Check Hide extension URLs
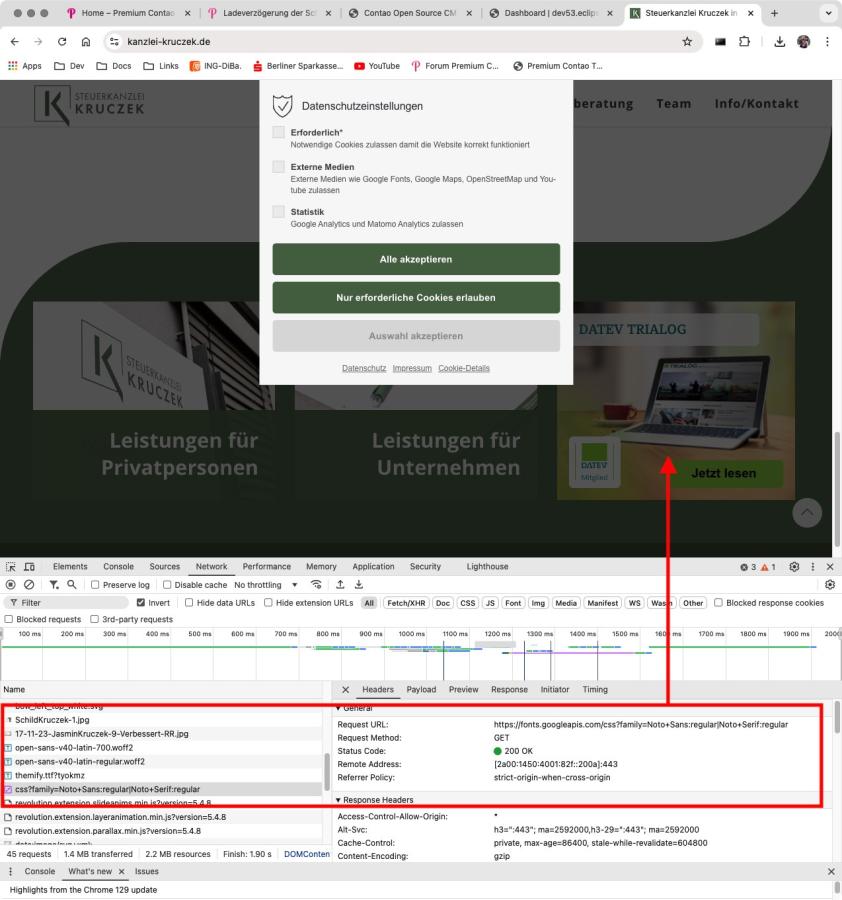Image resolution: width=842 pixels, height=900 pixels. pos(268,602)
